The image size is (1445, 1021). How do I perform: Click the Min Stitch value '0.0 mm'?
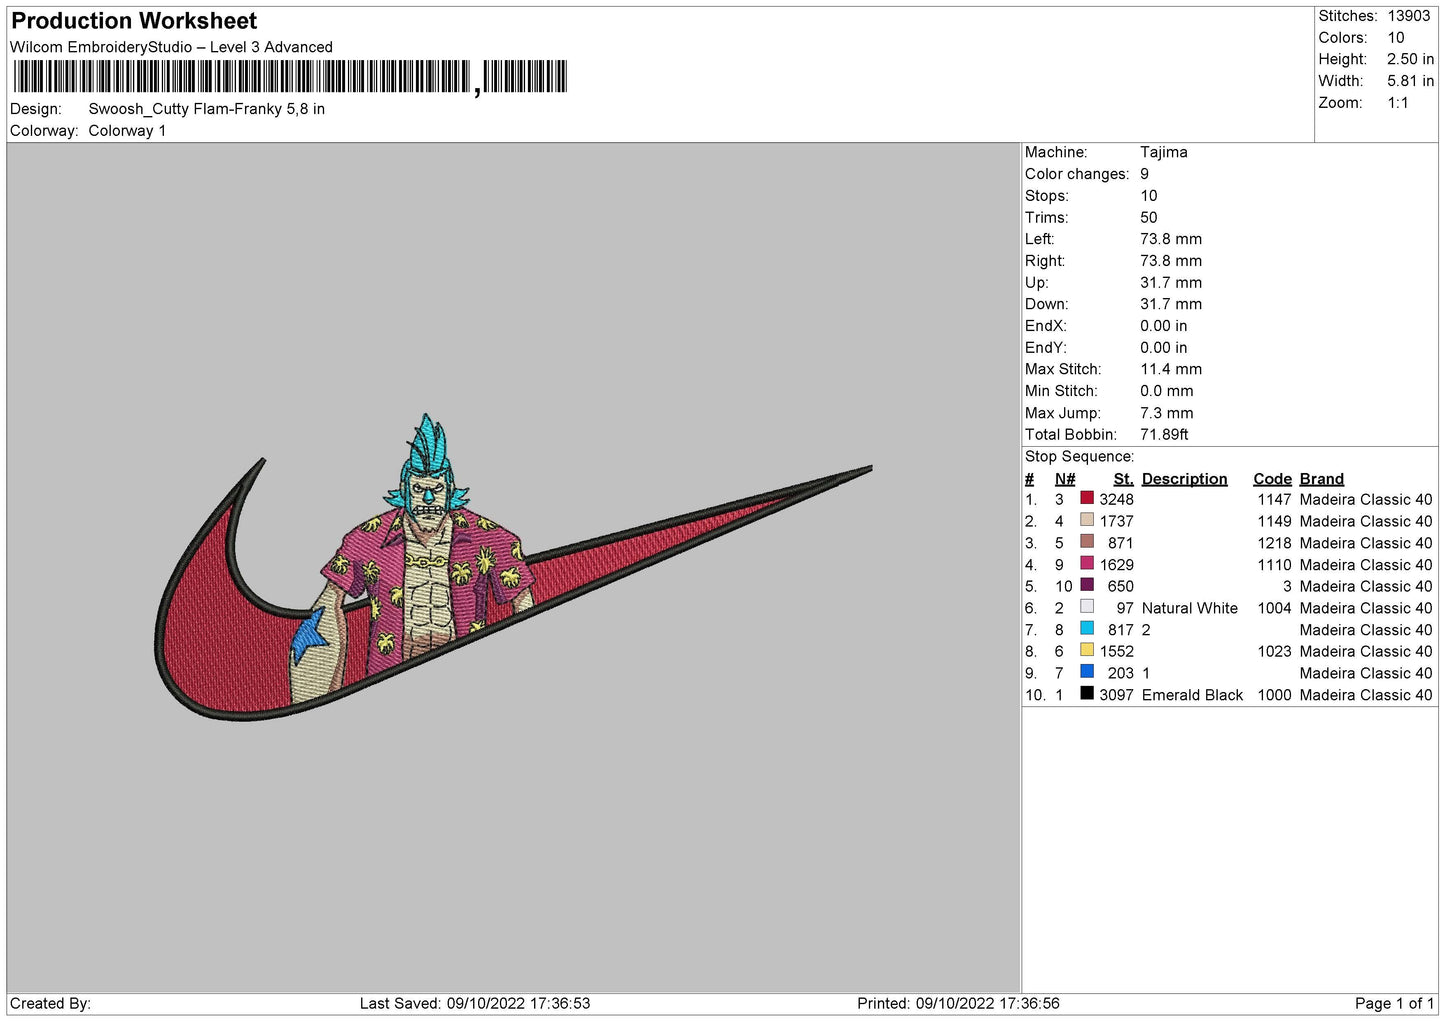1167,391
